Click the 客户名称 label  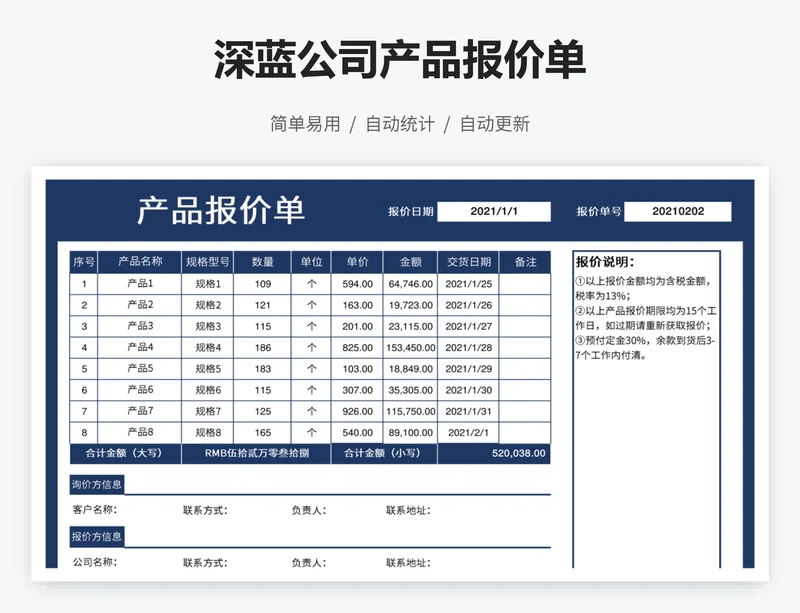point(95,510)
